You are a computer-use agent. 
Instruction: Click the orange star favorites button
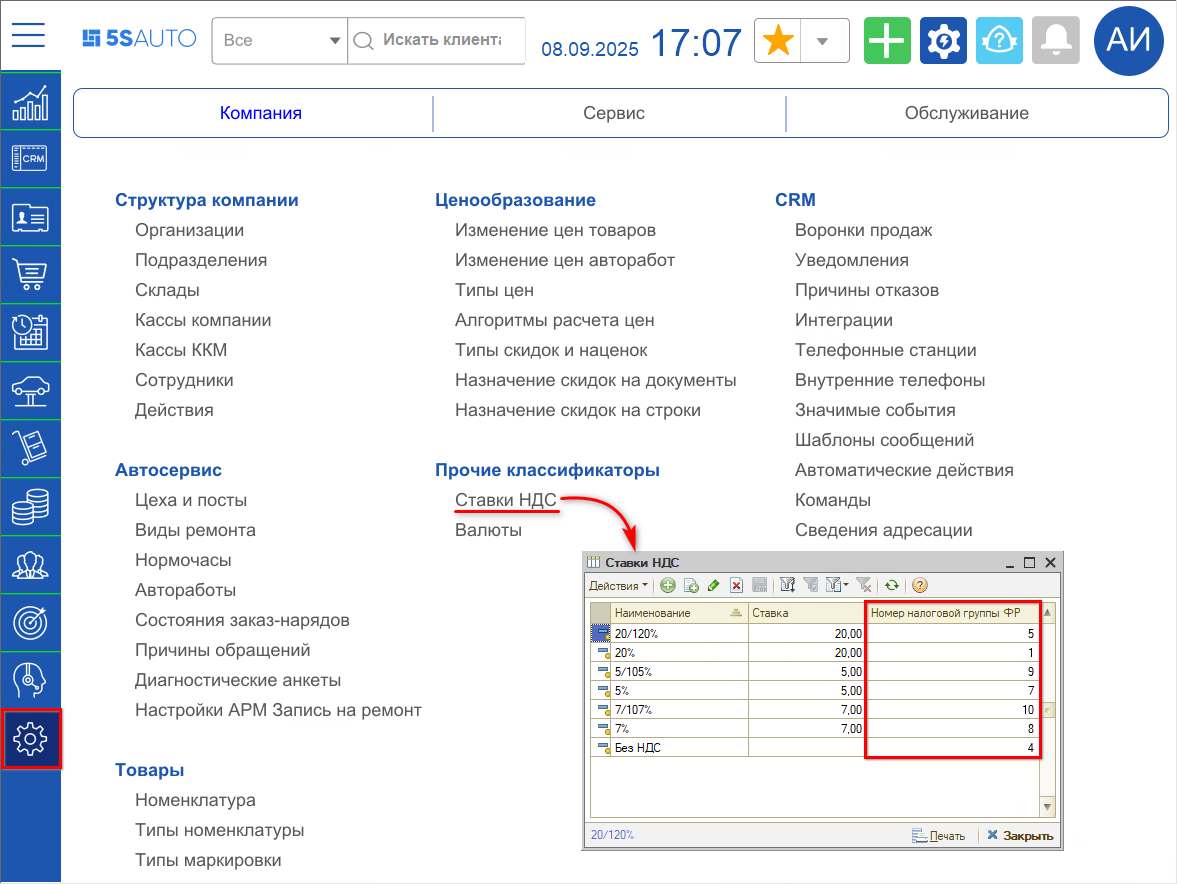click(x=778, y=41)
